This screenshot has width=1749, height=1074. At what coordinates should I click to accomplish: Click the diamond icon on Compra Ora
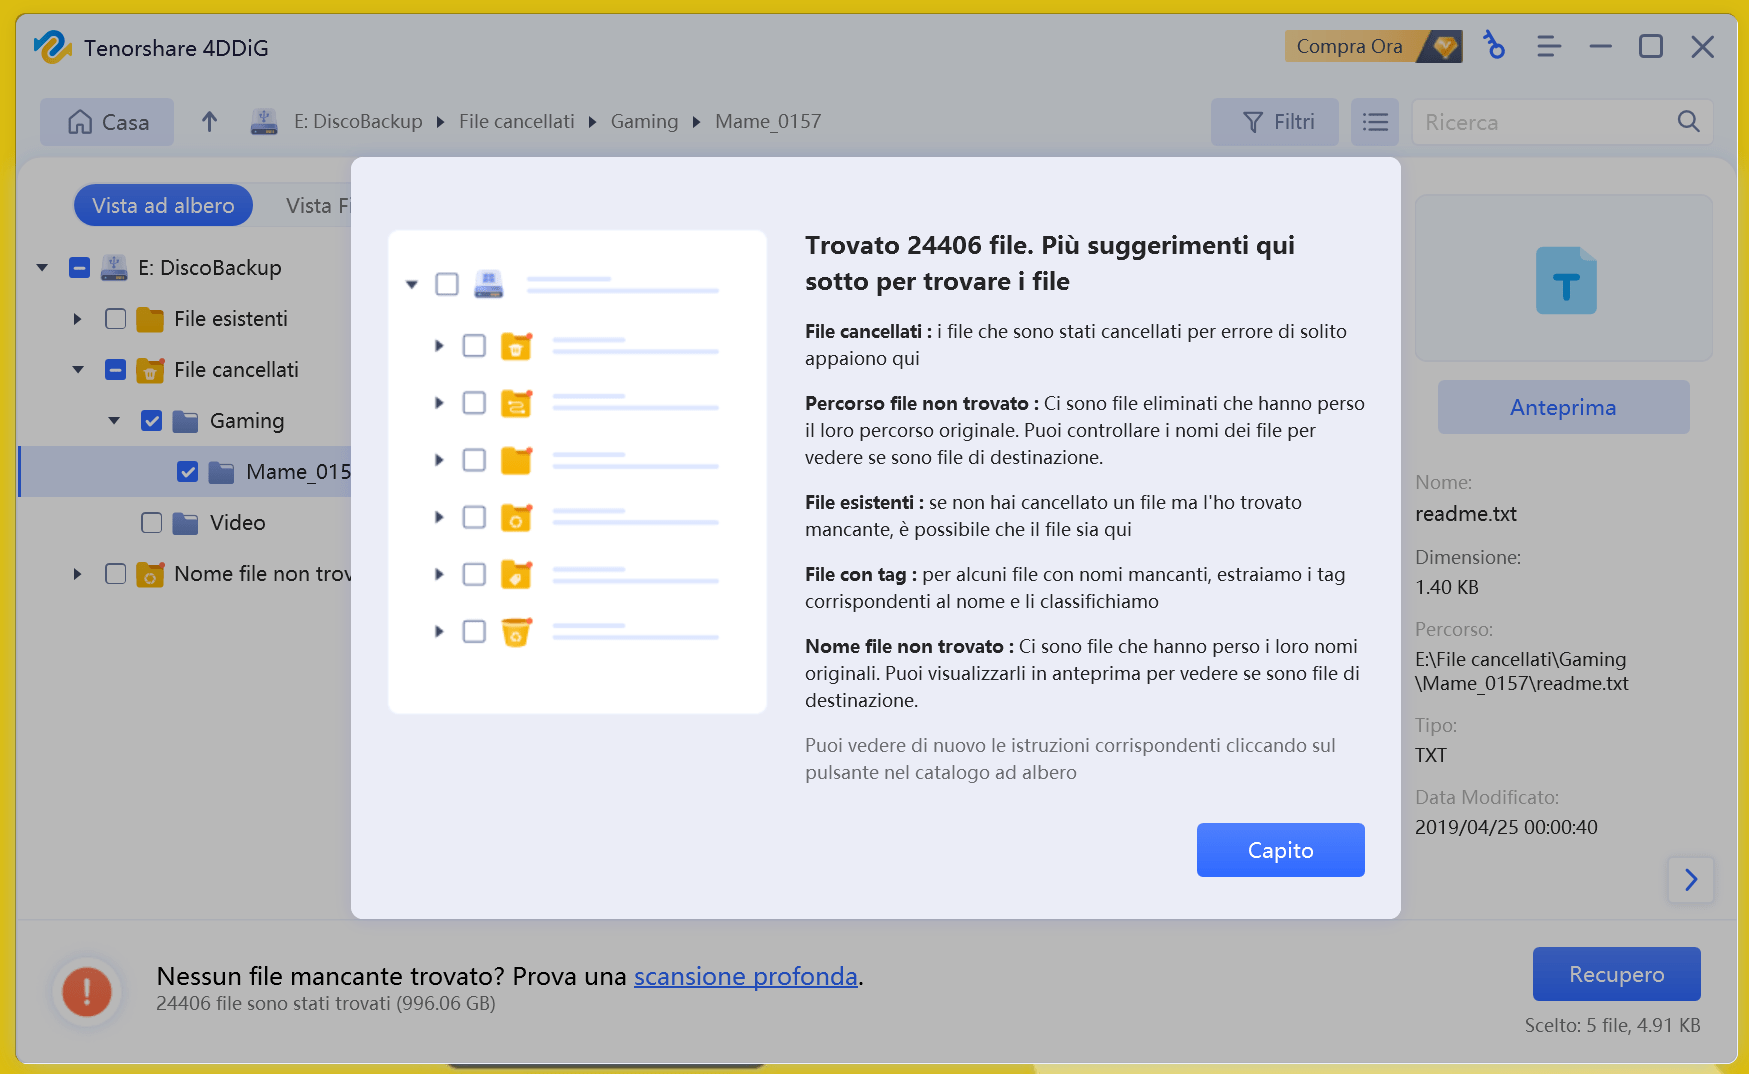pos(1443,46)
